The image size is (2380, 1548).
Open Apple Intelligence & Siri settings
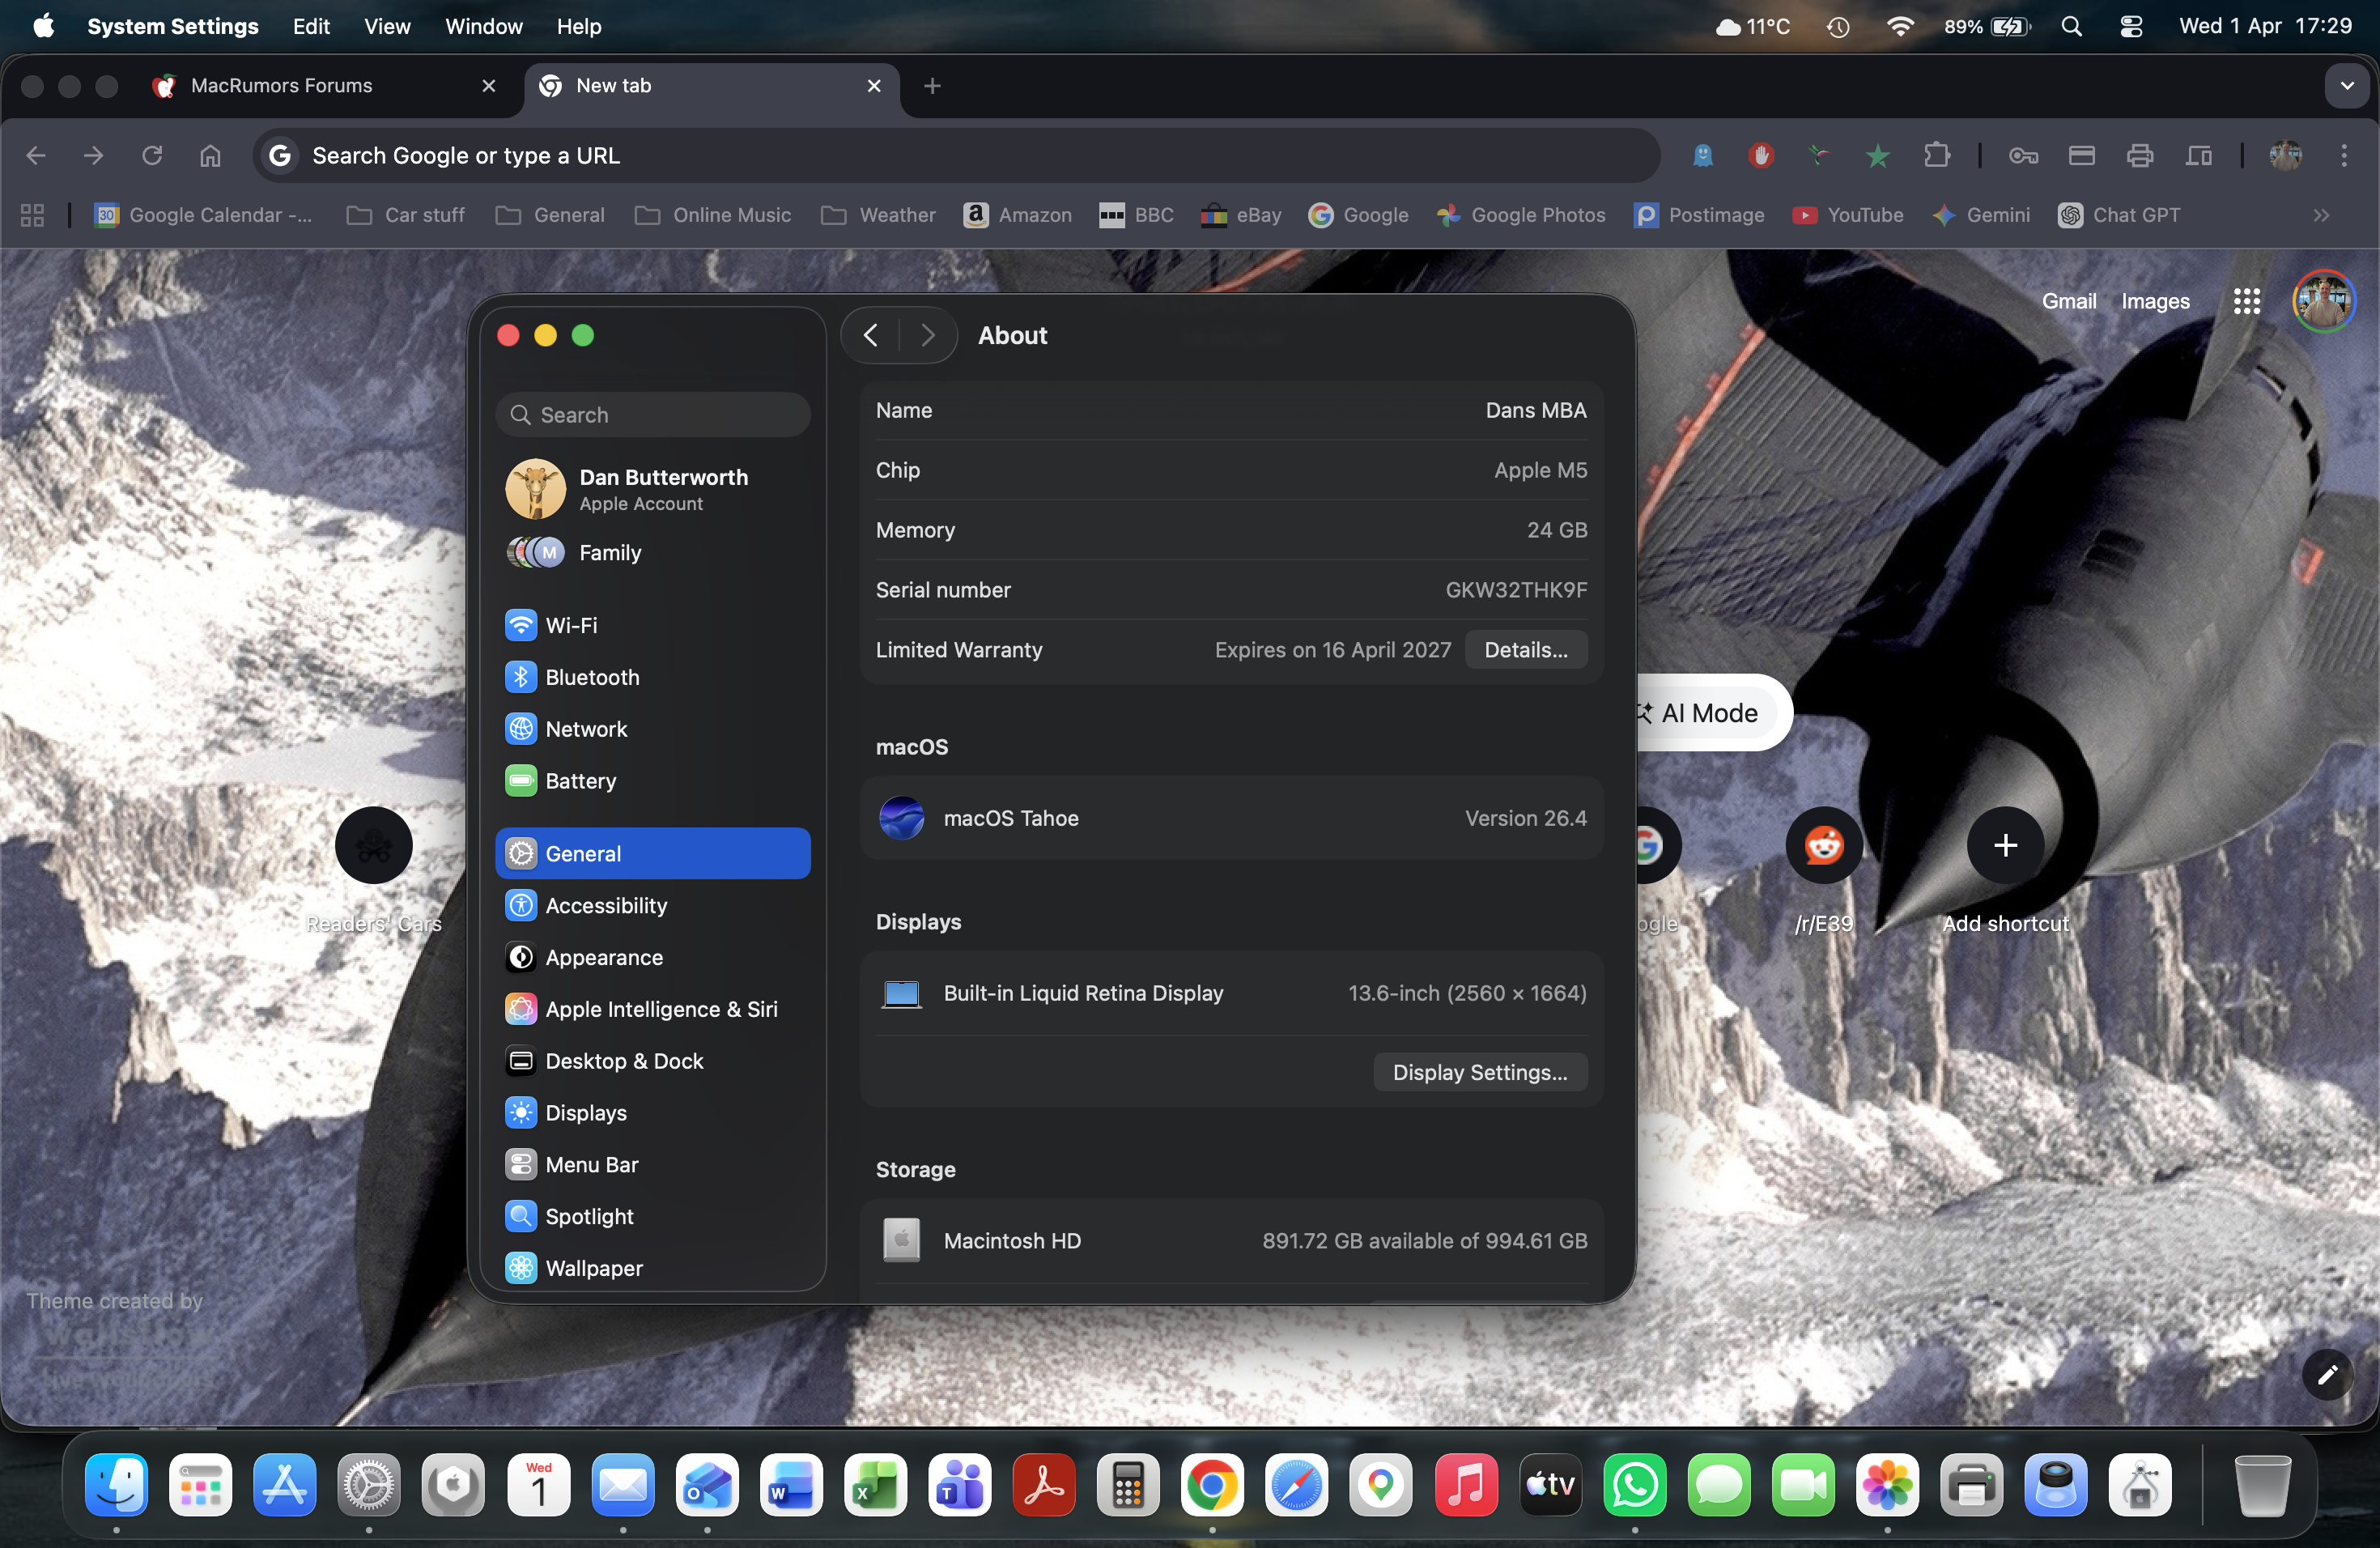(x=652, y=1009)
